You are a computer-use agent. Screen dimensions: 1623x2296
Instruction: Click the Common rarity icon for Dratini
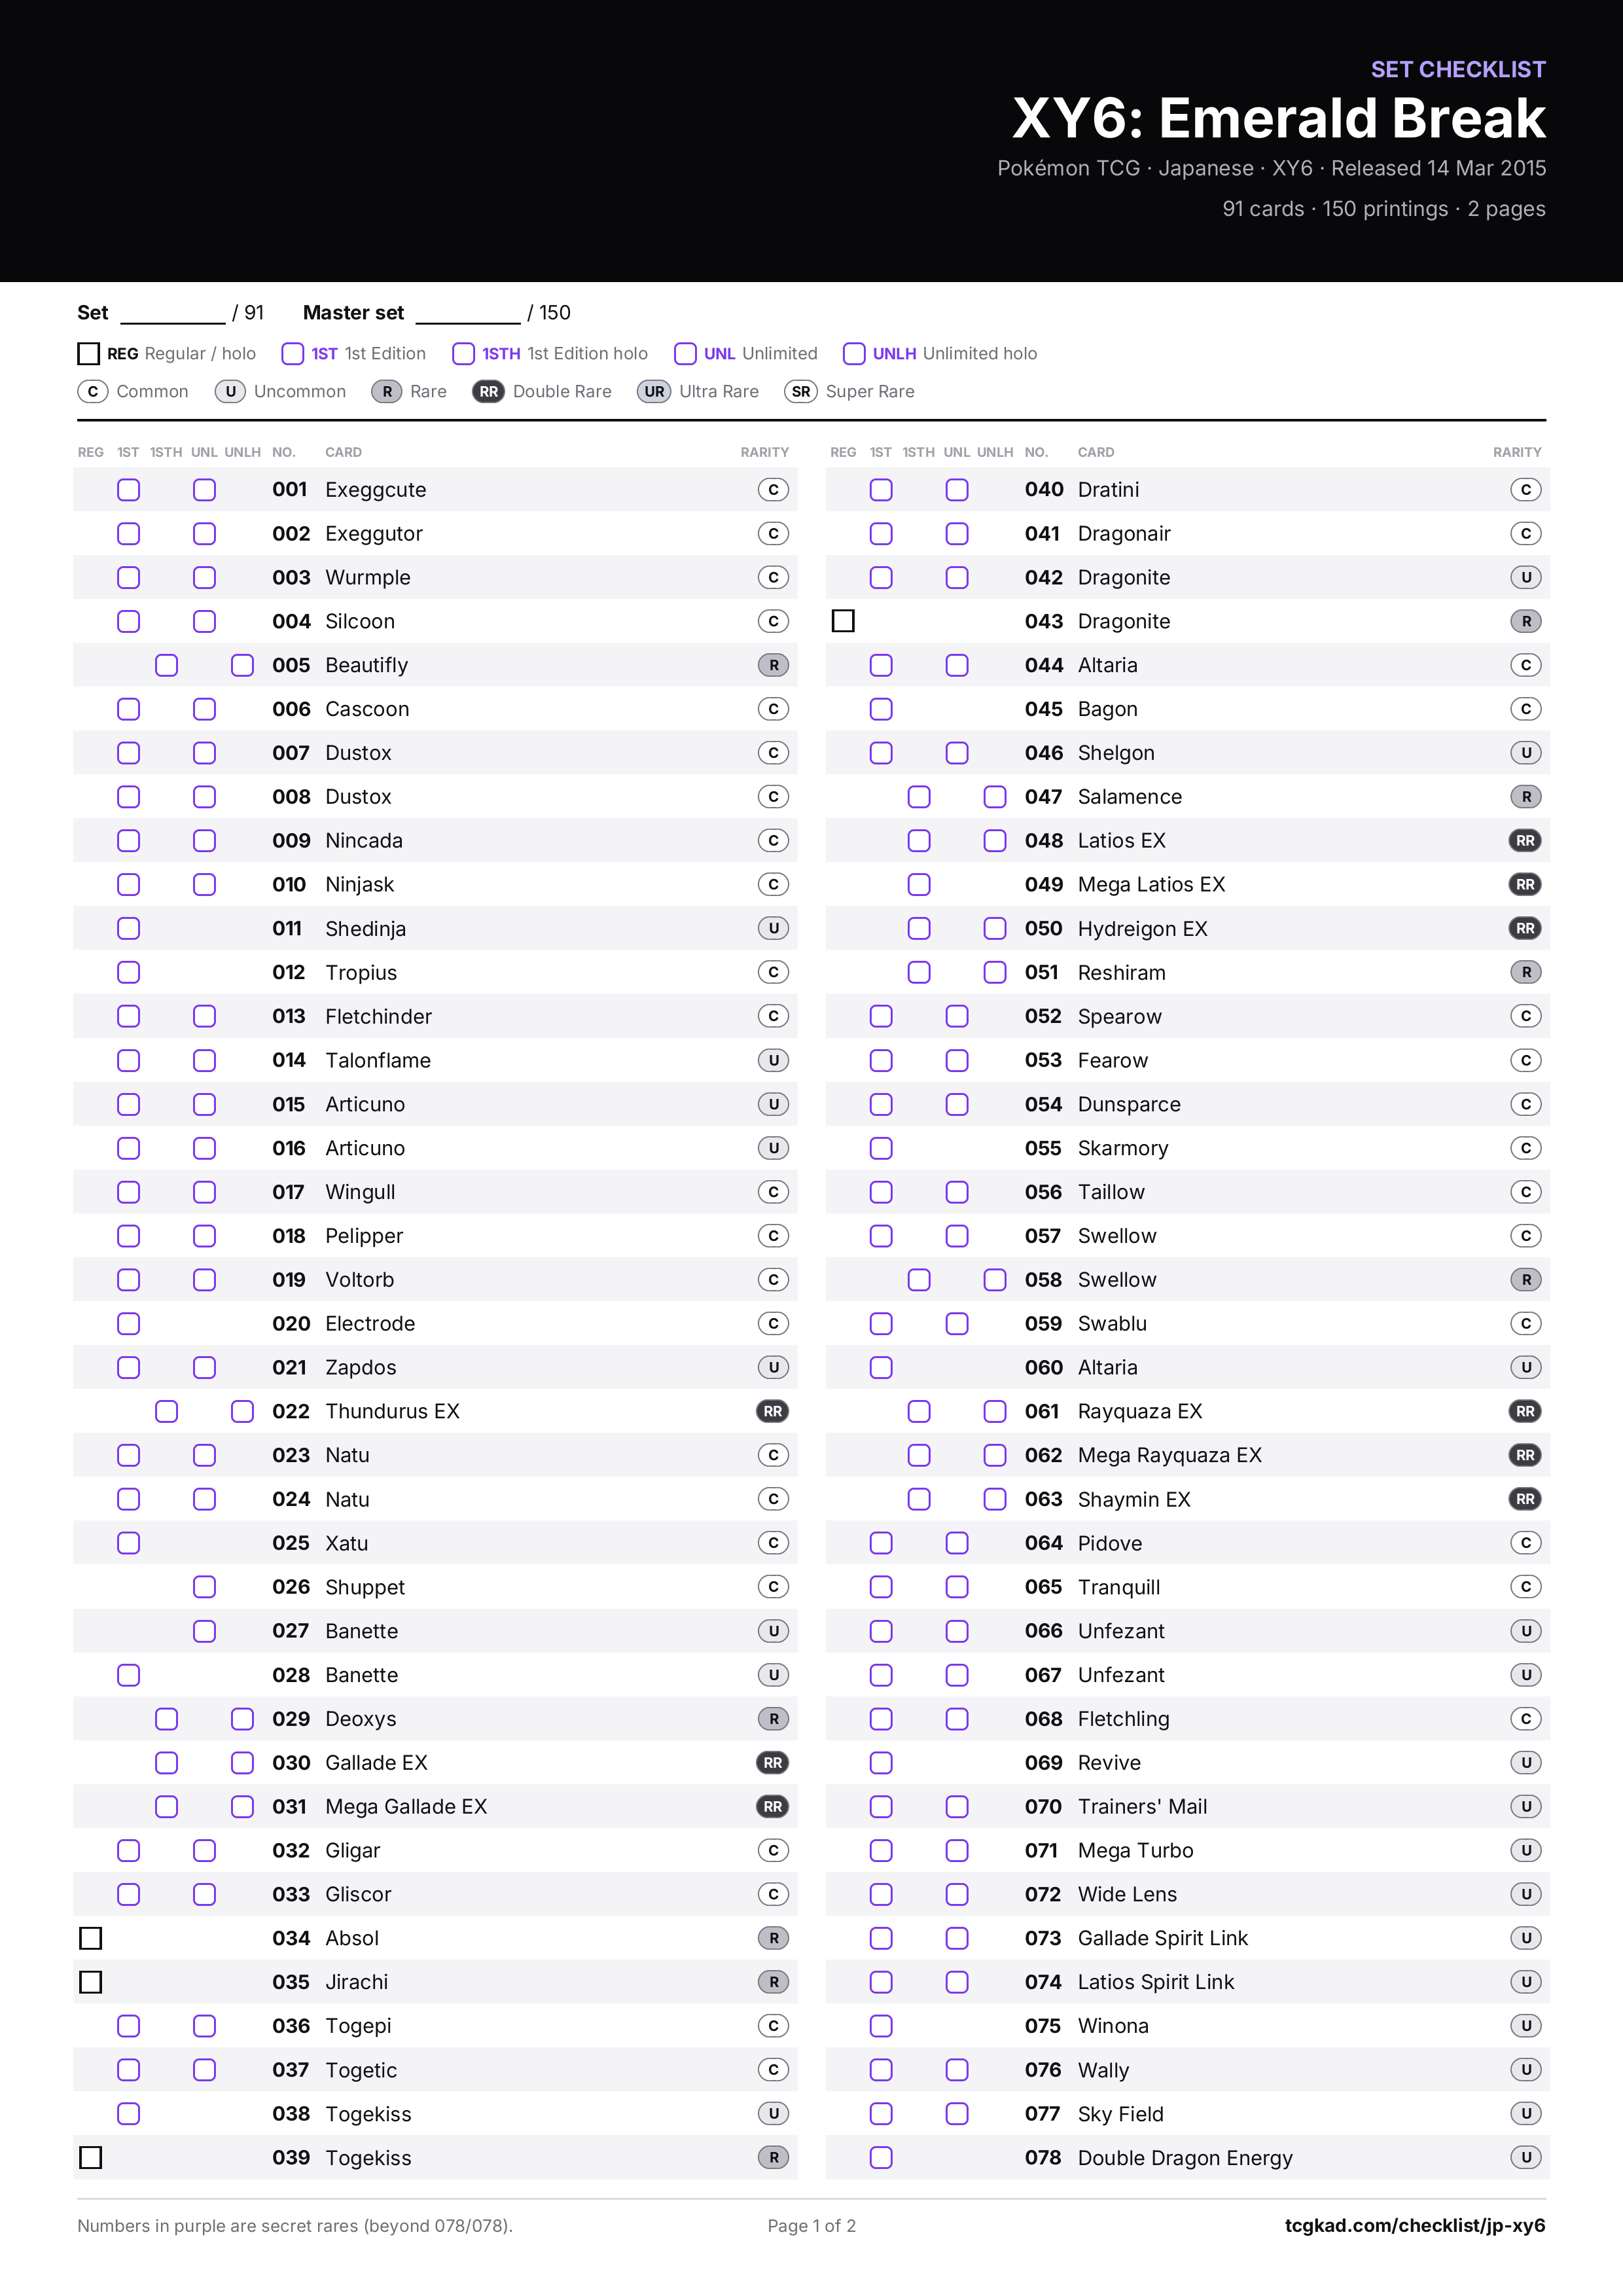click(1526, 489)
